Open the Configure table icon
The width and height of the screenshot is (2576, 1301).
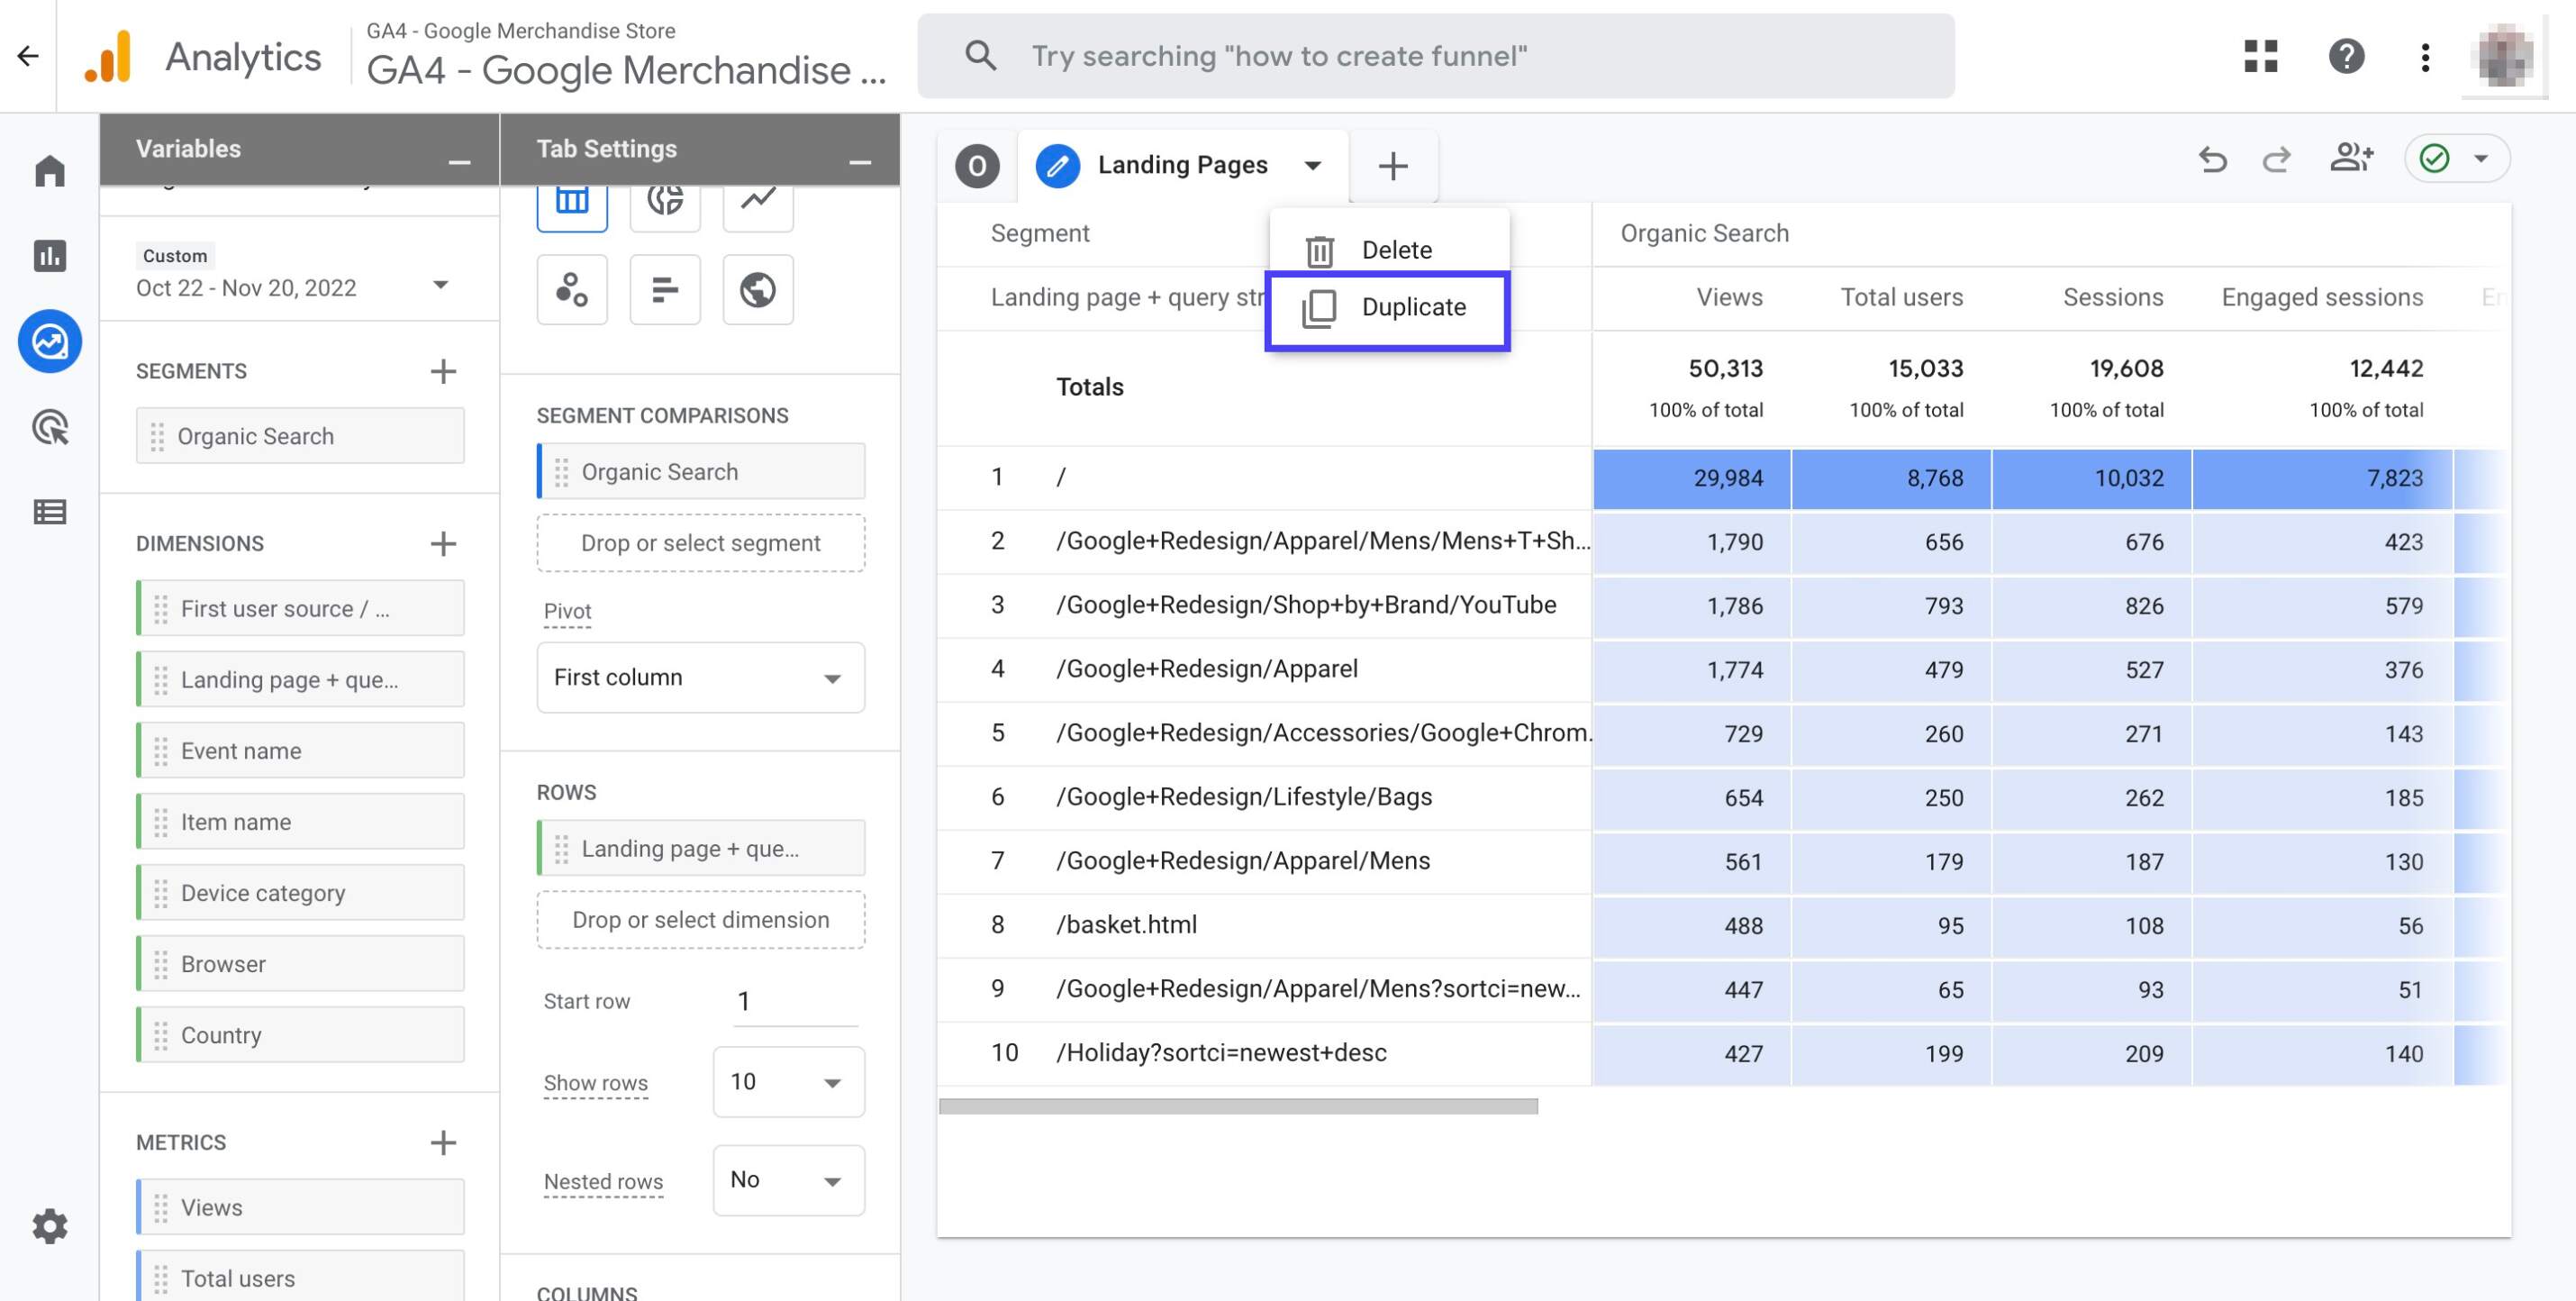(49, 512)
